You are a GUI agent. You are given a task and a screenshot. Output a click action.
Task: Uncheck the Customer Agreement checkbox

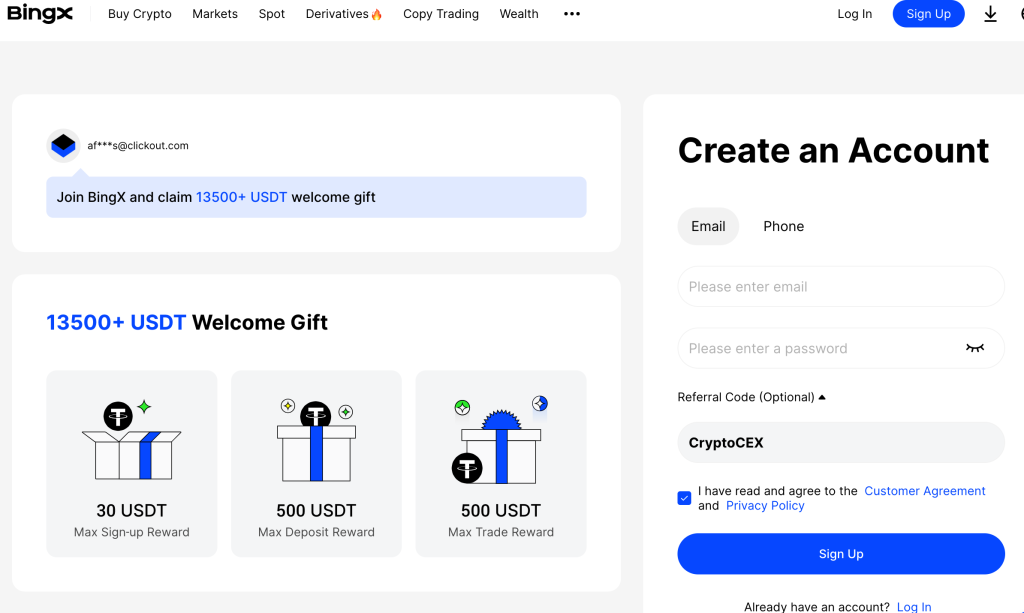coord(685,498)
